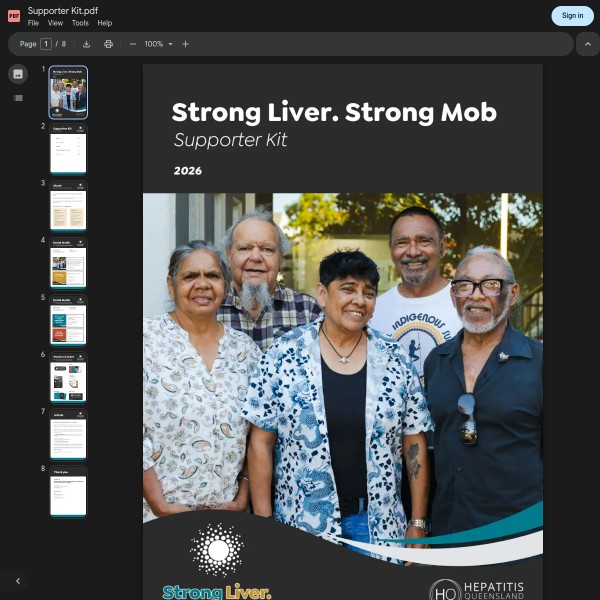The height and width of the screenshot is (600, 600).
Task: Open the Help menu
Action: pos(105,23)
